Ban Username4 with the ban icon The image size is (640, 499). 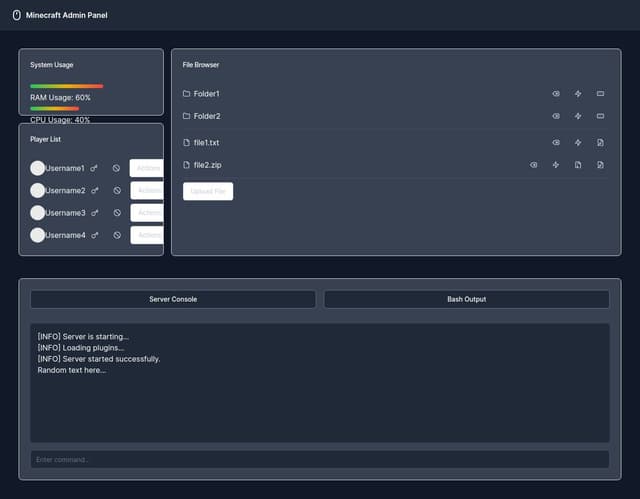coord(117,235)
